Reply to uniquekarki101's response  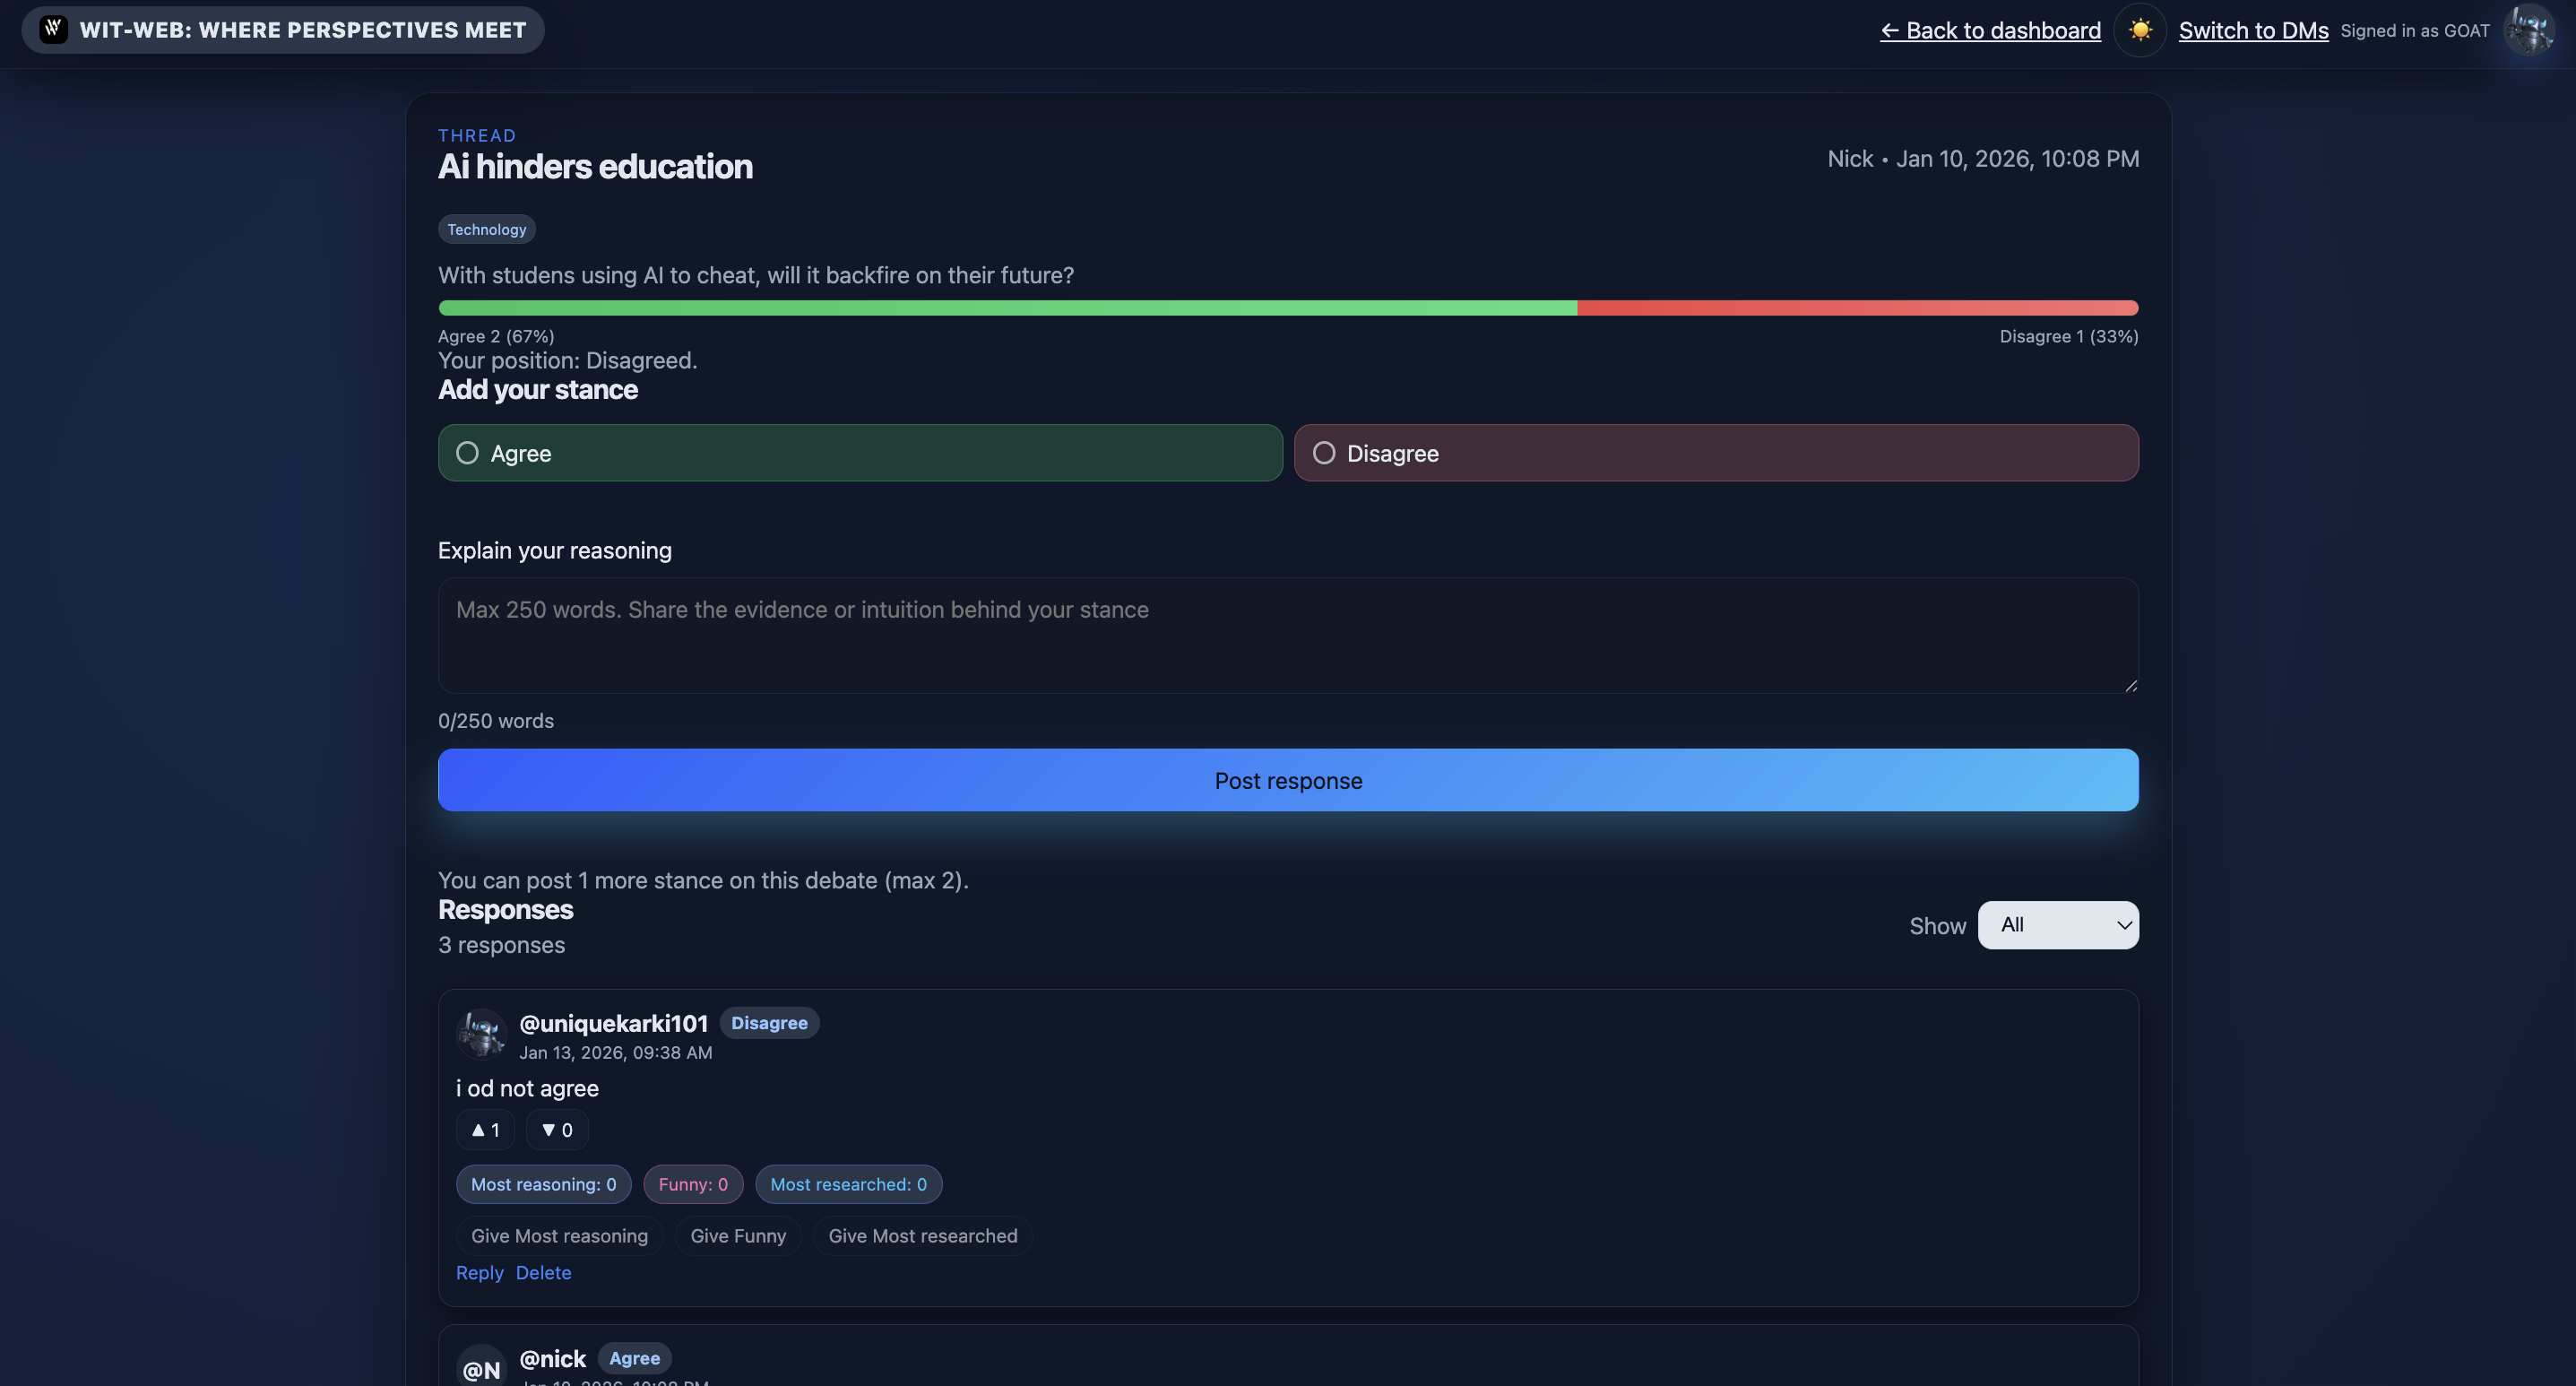[479, 1272]
